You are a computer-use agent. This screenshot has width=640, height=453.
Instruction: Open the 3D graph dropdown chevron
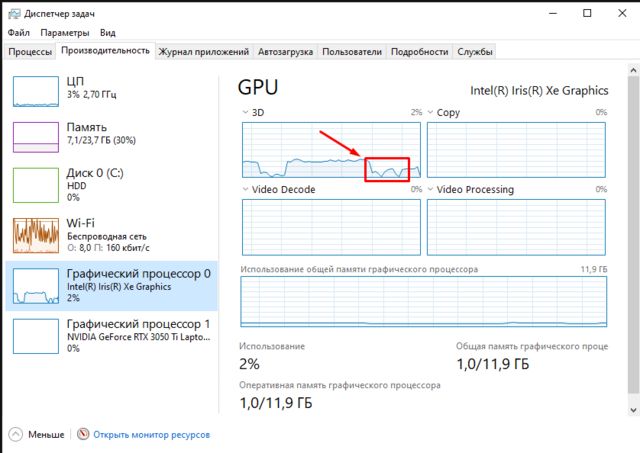coord(246,113)
